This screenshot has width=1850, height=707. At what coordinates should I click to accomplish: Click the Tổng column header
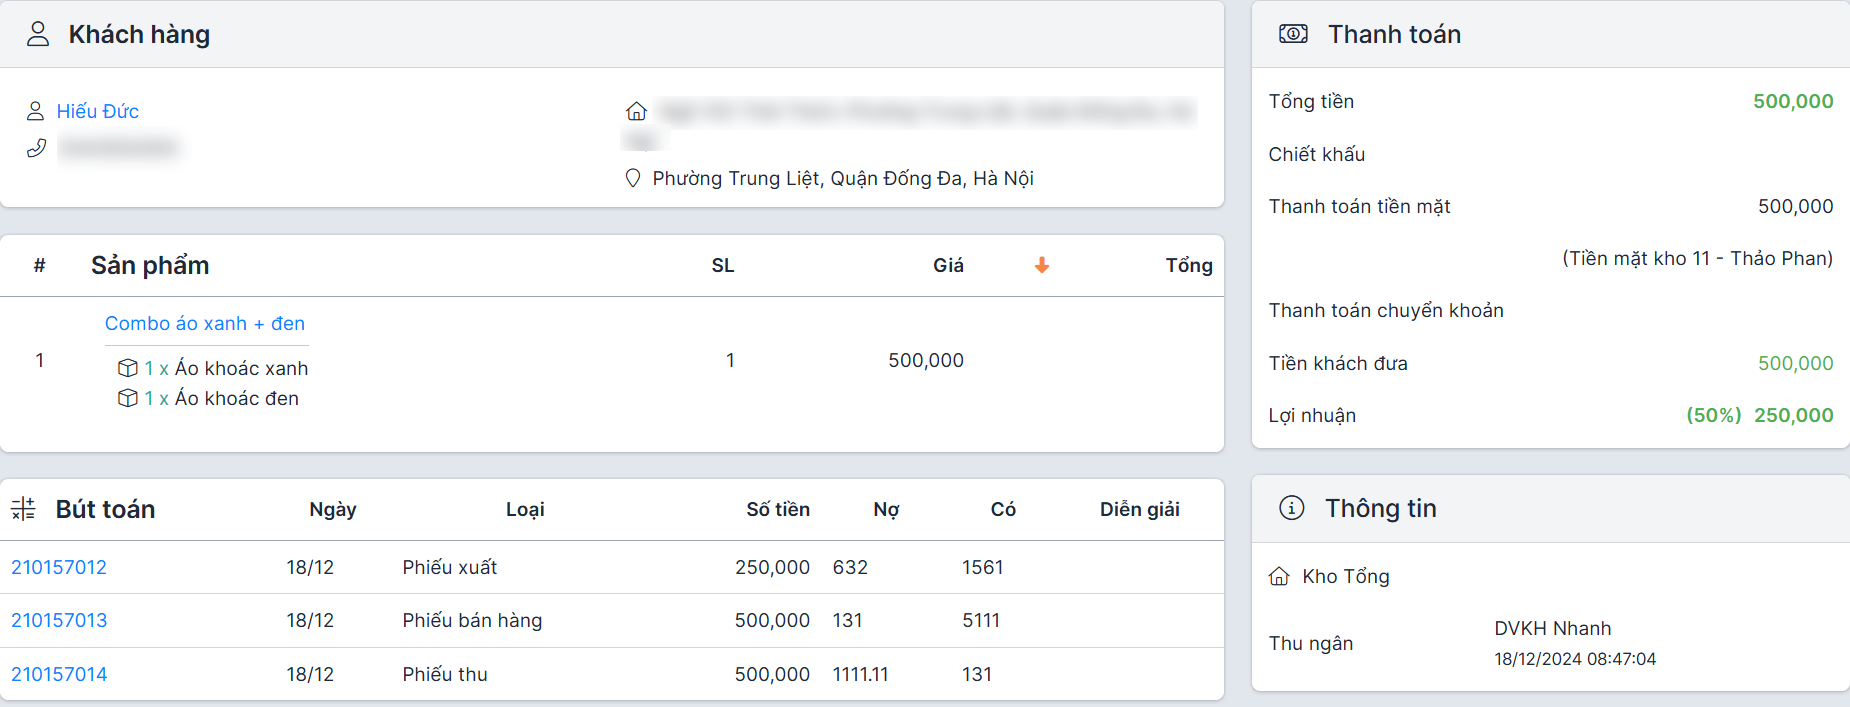(1189, 265)
